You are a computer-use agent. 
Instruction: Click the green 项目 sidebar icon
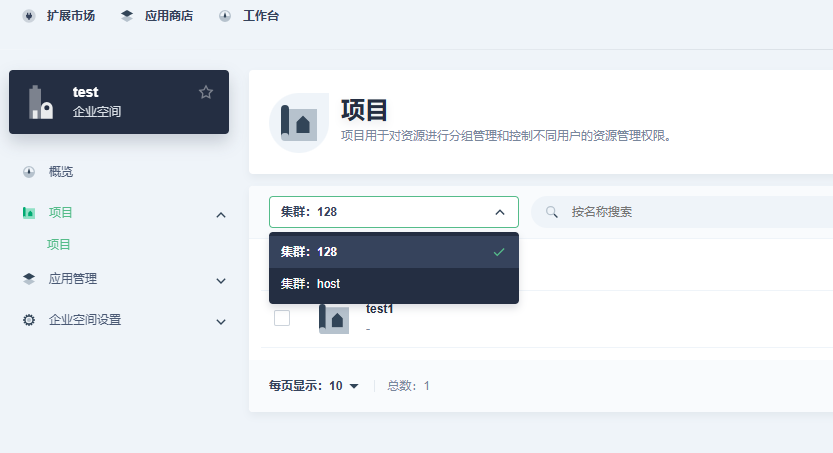(29, 213)
